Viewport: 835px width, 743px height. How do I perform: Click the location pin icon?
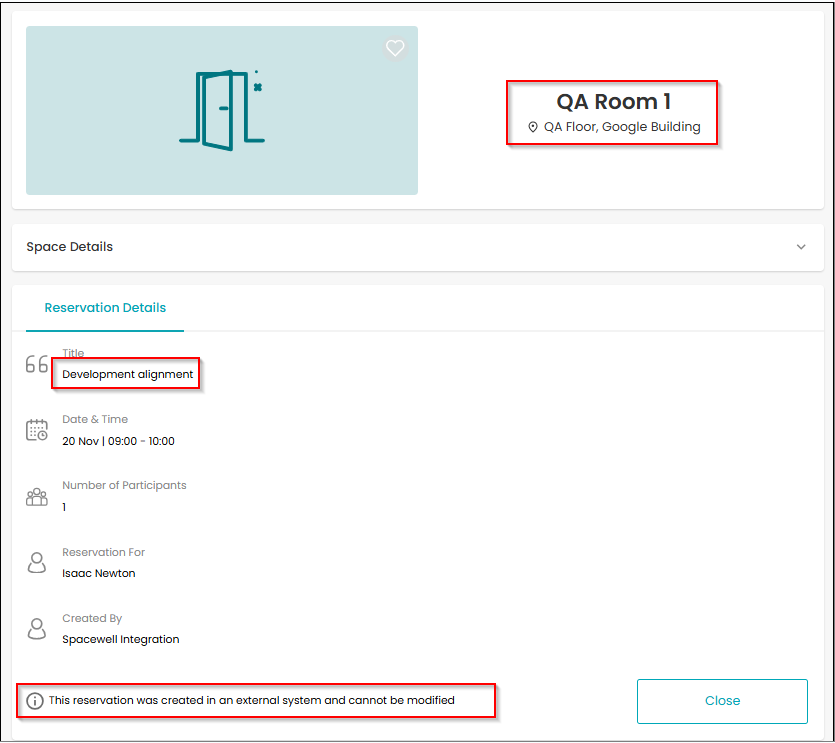533,127
